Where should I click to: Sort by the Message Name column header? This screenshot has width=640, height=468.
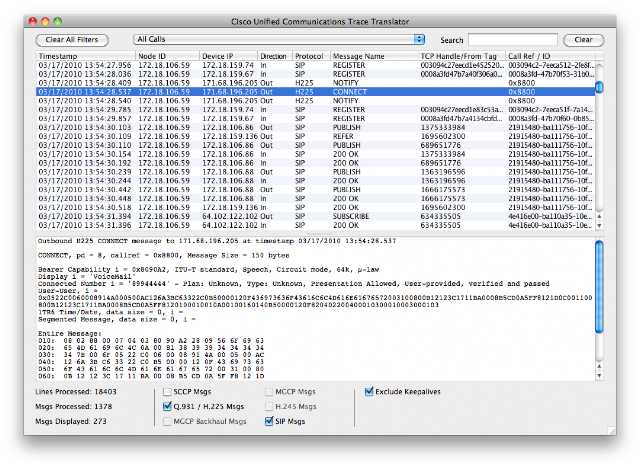click(374, 56)
